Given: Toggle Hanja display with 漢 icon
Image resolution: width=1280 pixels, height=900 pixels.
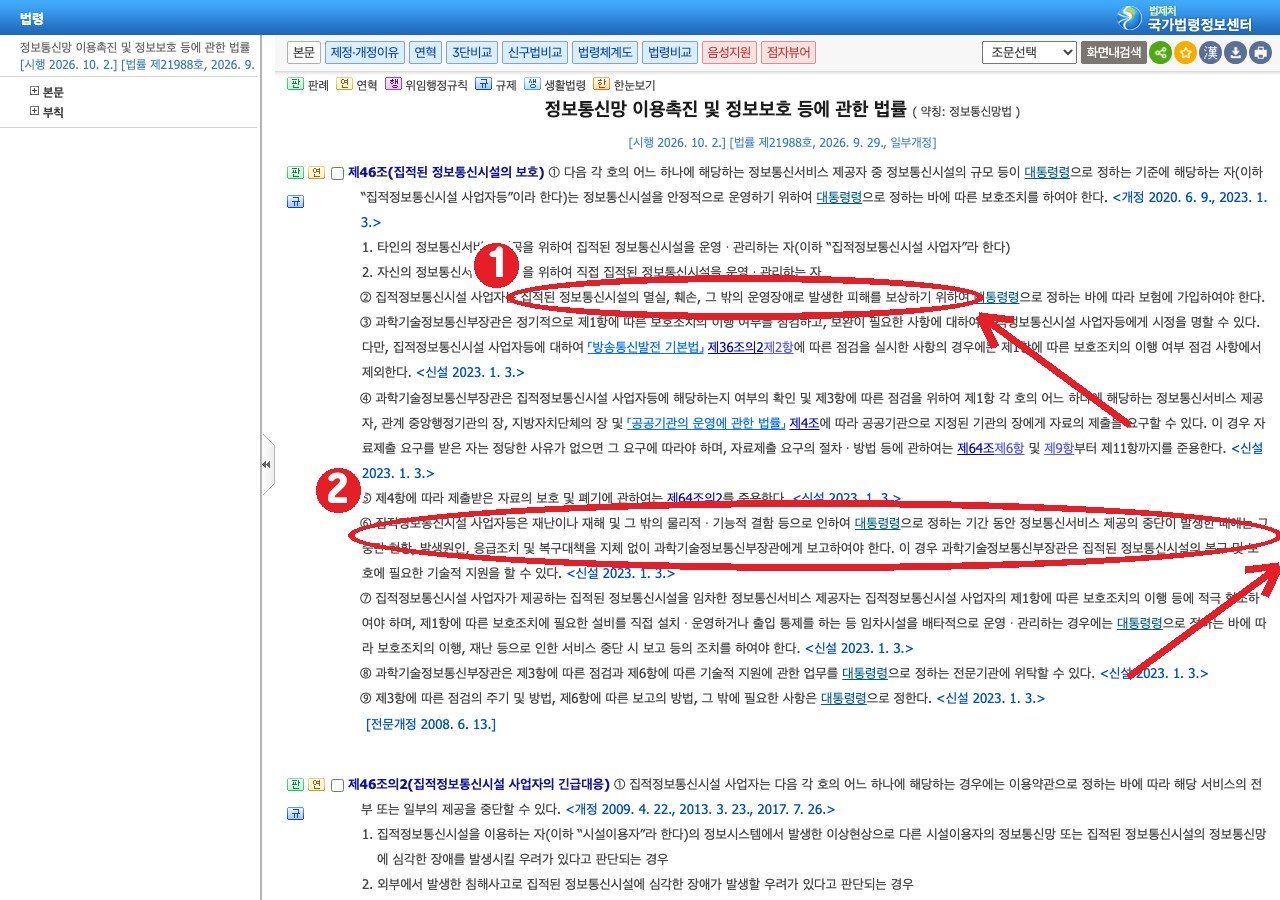Looking at the screenshot, I should pos(1211,53).
